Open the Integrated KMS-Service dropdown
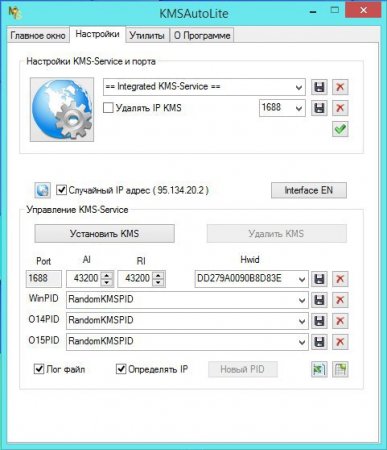 point(299,87)
